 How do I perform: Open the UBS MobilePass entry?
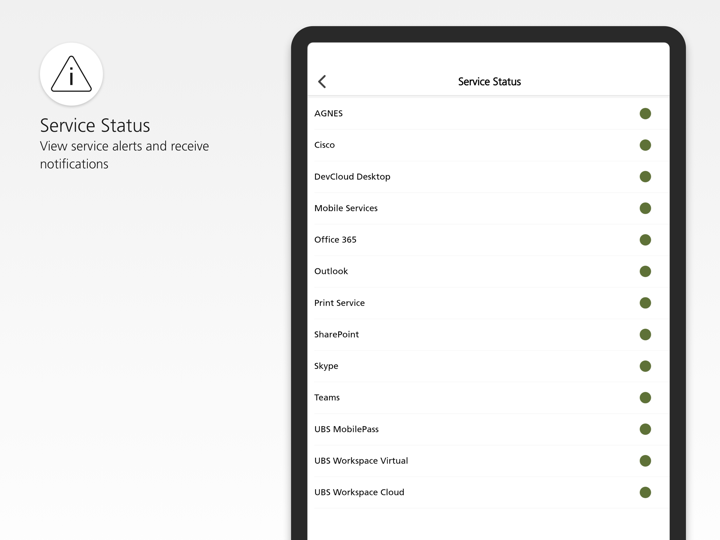click(346, 429)
